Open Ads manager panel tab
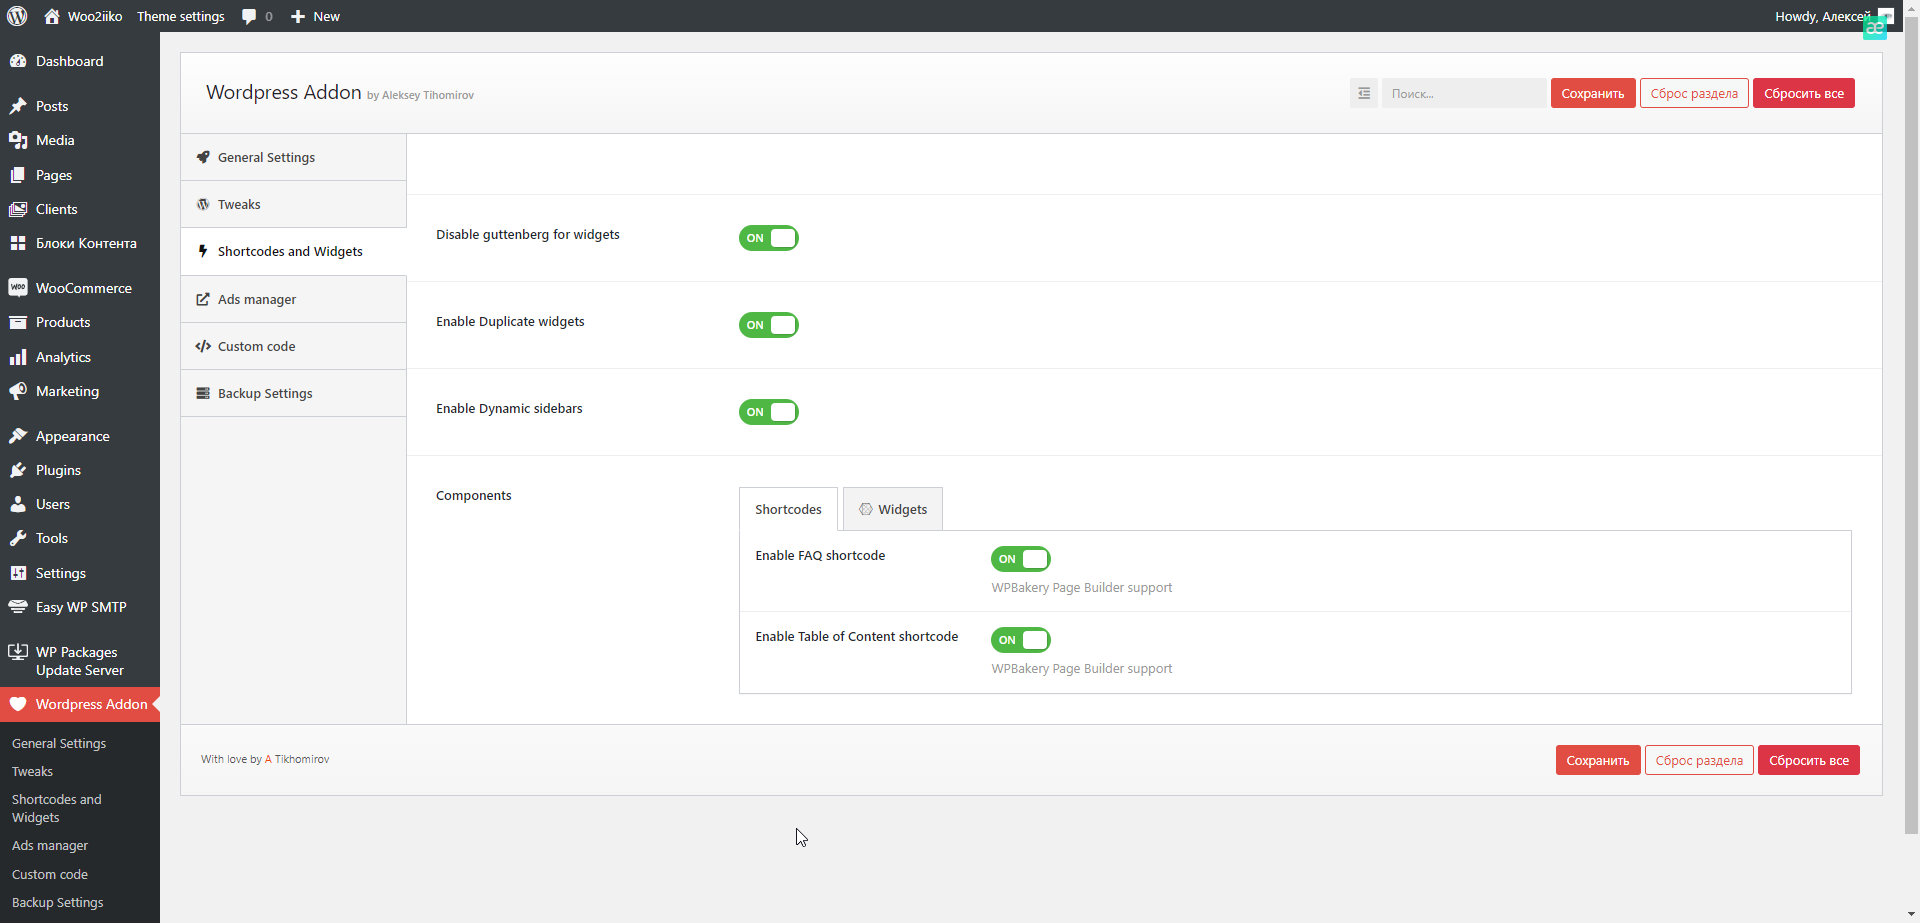Image resolution: width=1920 pixels, height=923 pixels. tap(293, 299)
